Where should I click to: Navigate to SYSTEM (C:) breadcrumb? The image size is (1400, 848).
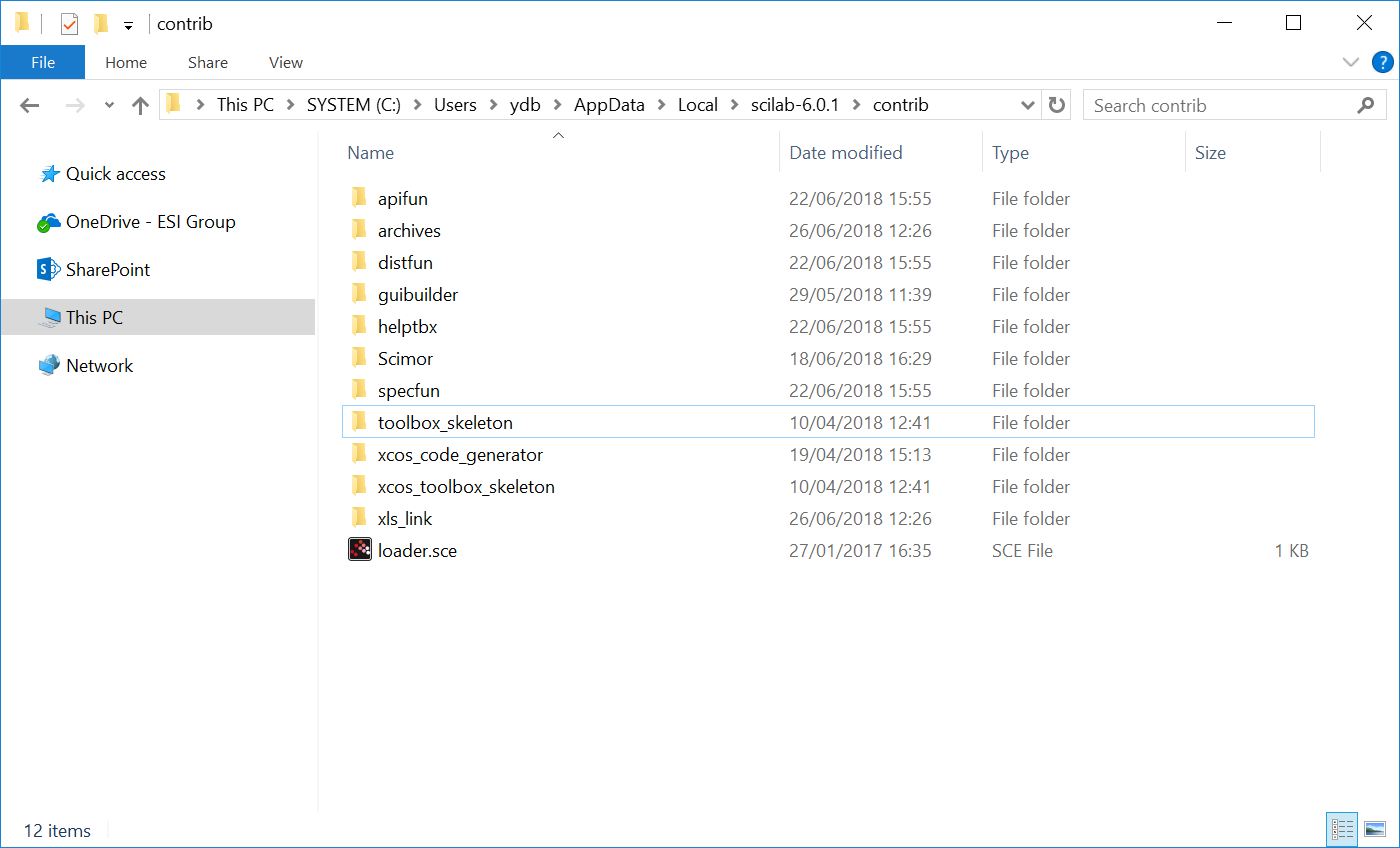(x=354, y=105)
